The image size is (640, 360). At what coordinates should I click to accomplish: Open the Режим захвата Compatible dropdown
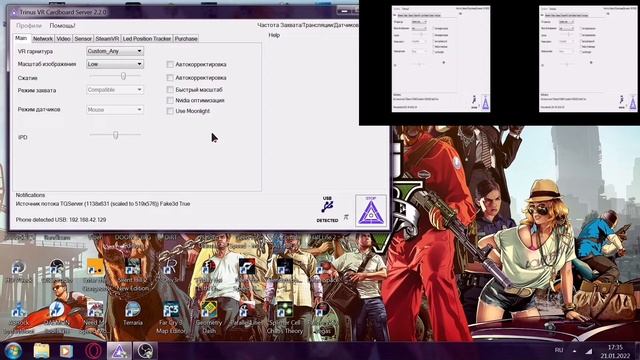pyautogui.click(x=115, y=90)
